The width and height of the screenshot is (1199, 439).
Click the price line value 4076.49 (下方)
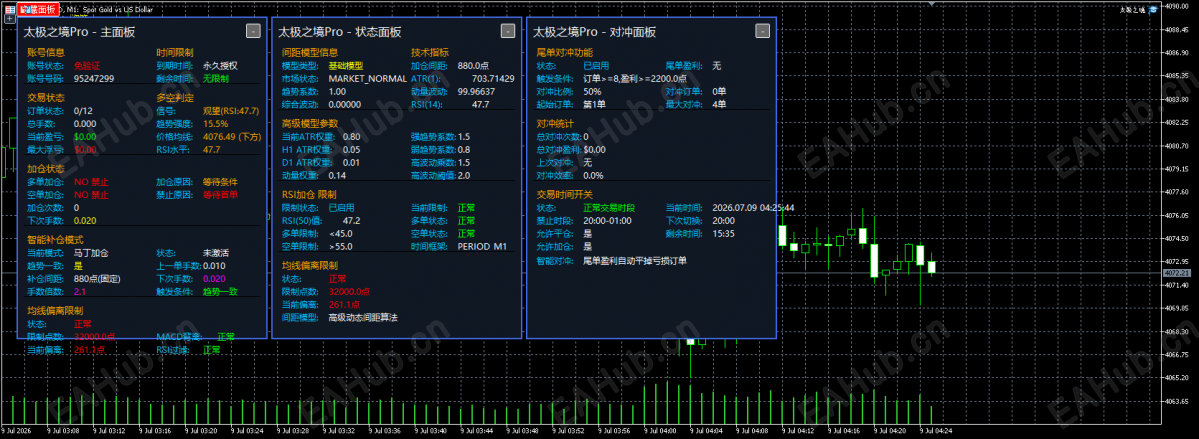point(232,136)
